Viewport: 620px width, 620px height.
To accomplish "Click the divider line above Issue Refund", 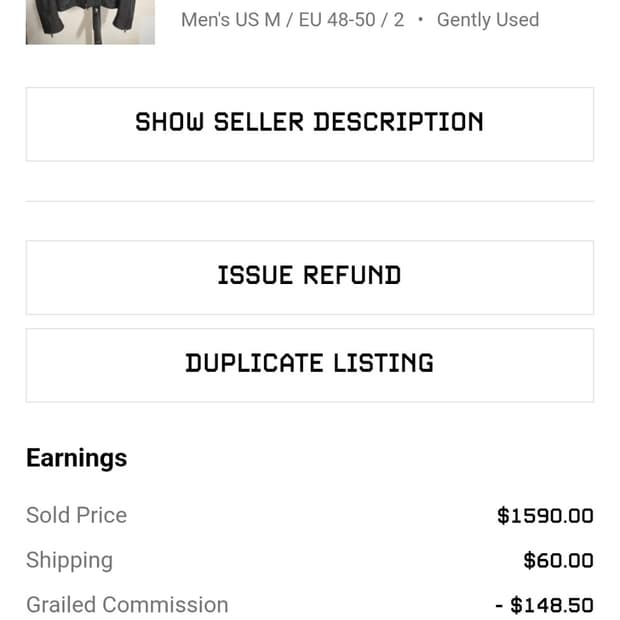I will (310, 201).
